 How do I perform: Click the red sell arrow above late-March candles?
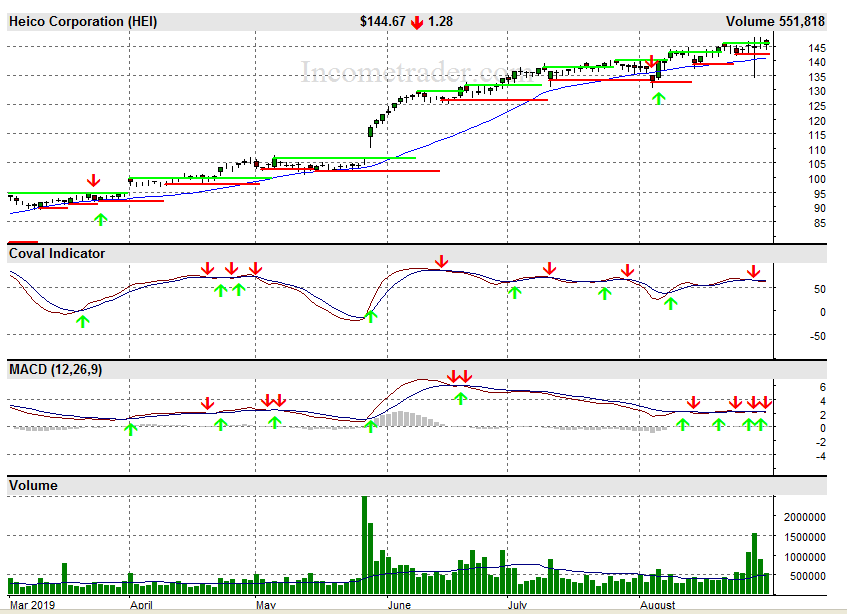(93, 180)
